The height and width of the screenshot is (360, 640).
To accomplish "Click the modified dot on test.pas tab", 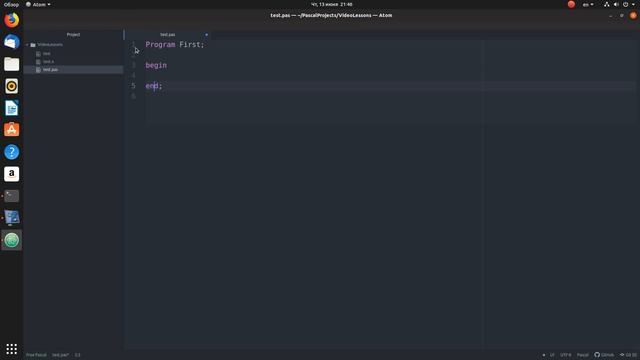I will (x=207, y=35).
